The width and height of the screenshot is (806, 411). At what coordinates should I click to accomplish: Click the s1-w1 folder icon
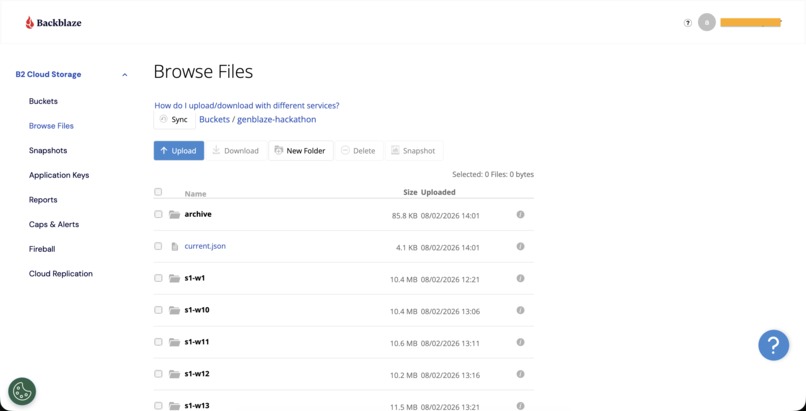tap(174, 278)
